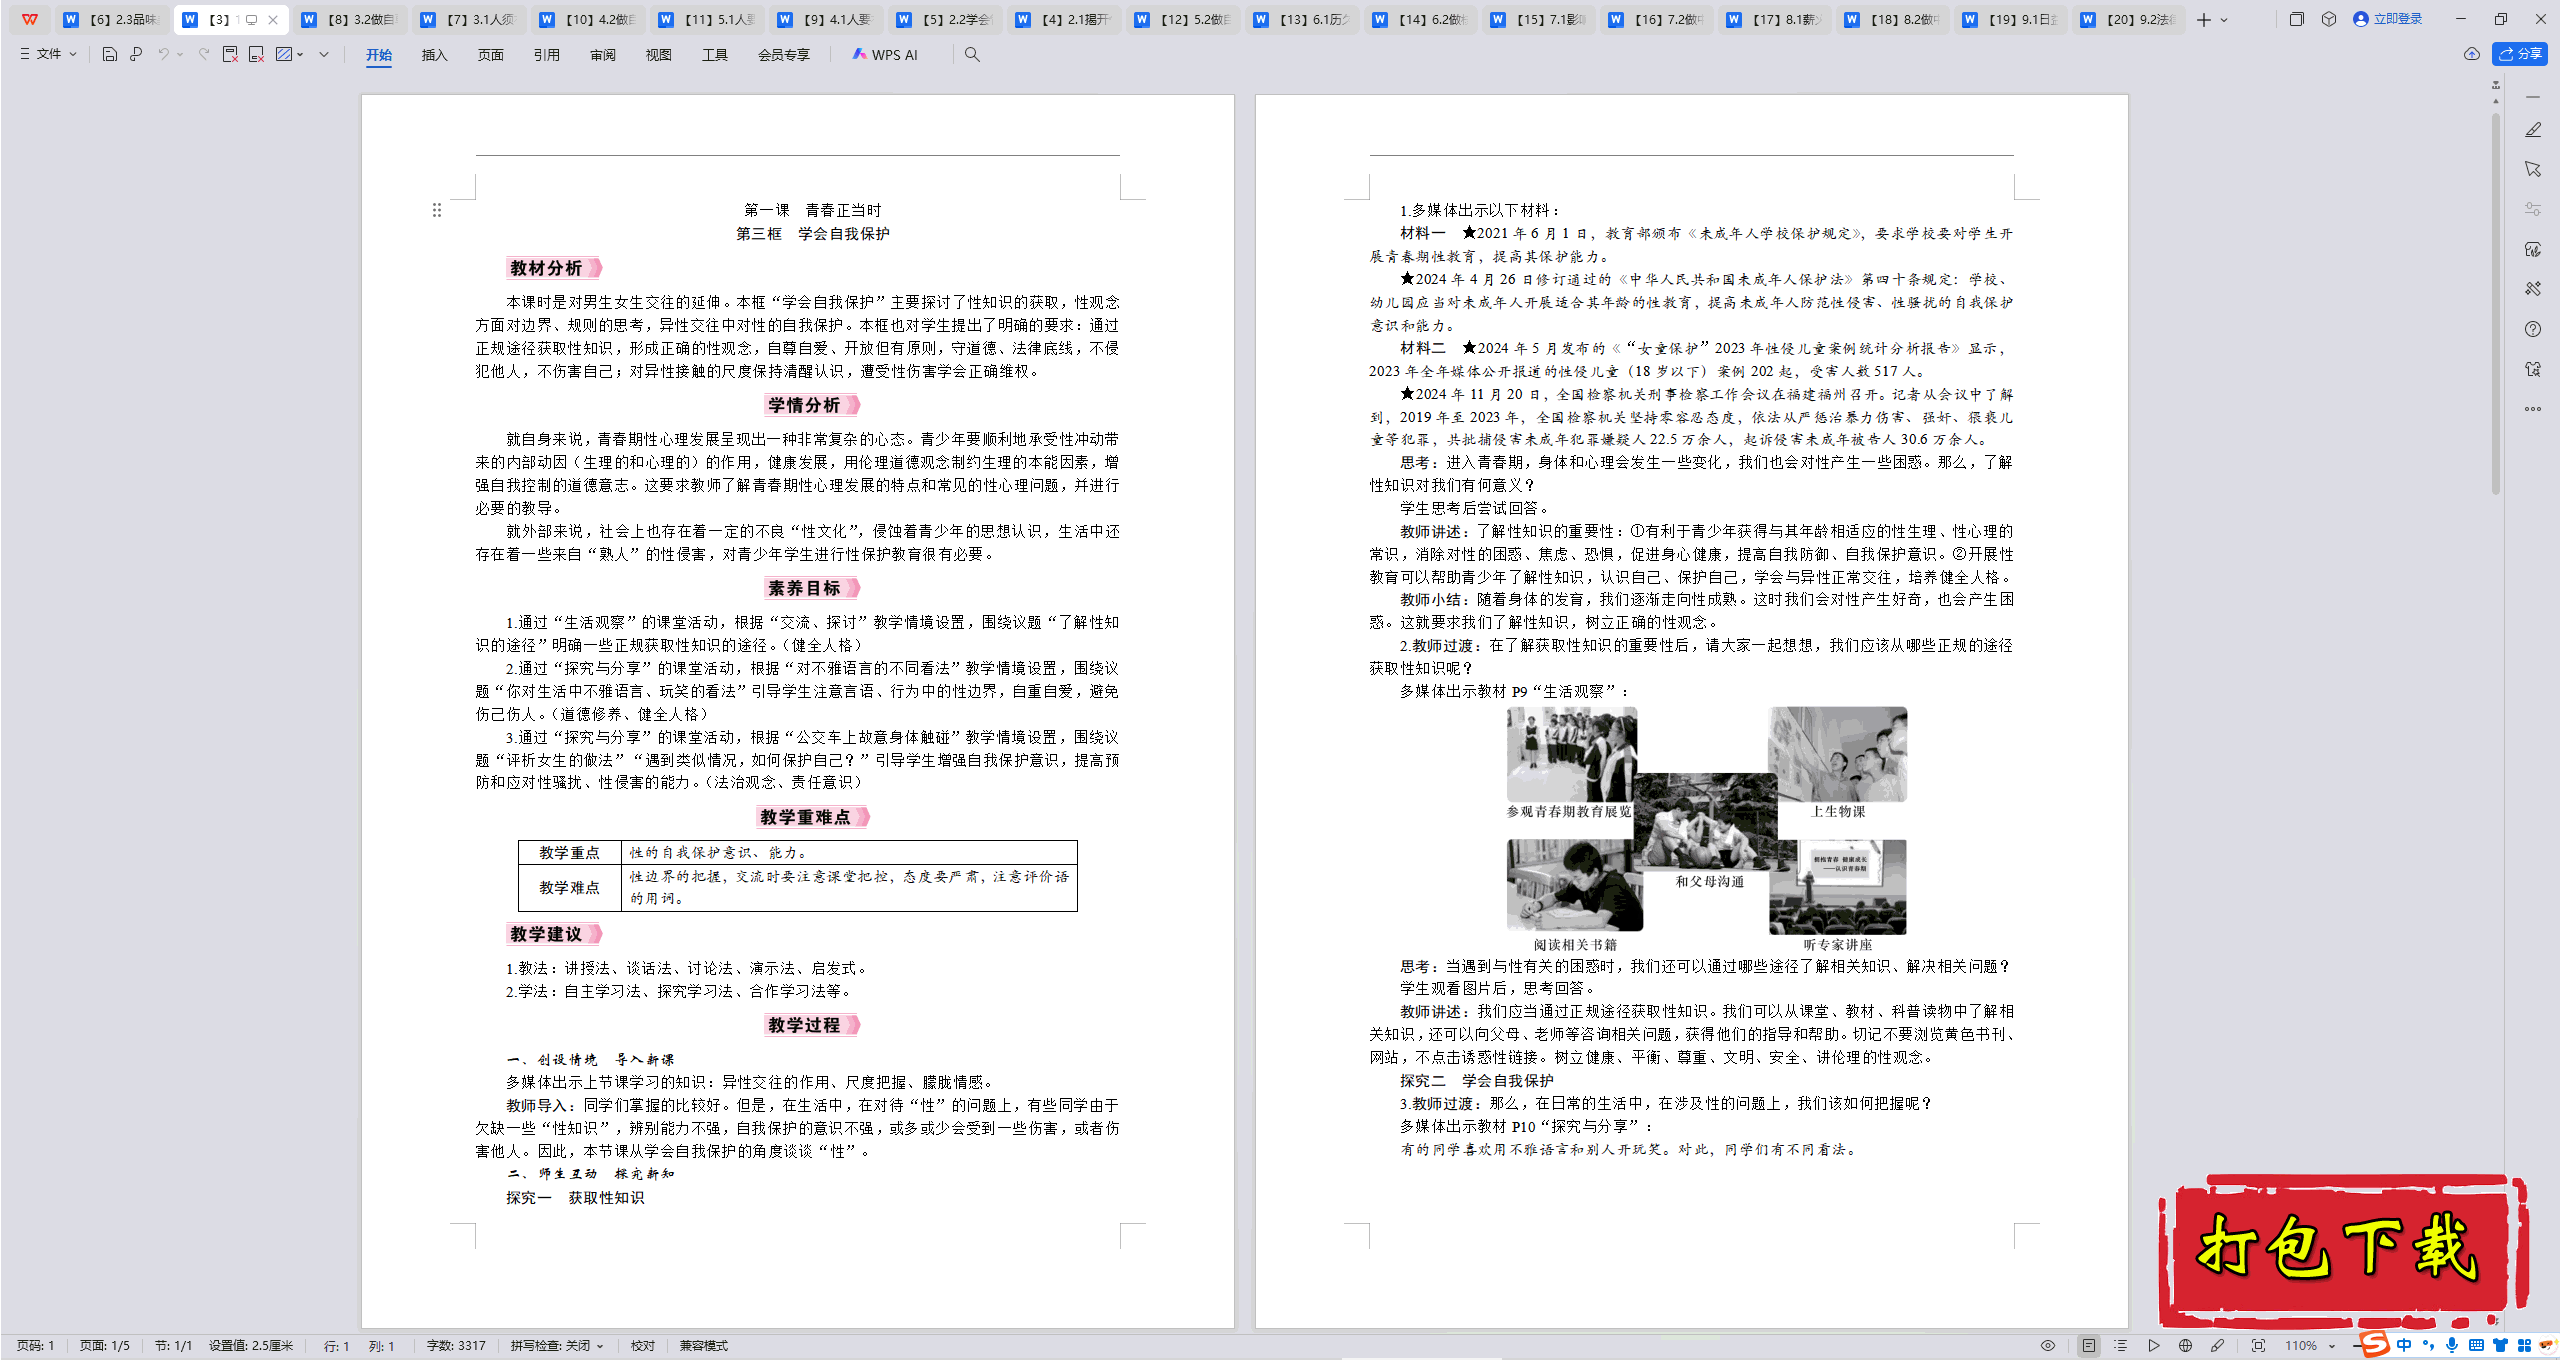2560x1360 pixels.
Task: Click the multi-window icon in title bar
Action: [2296, 19]
